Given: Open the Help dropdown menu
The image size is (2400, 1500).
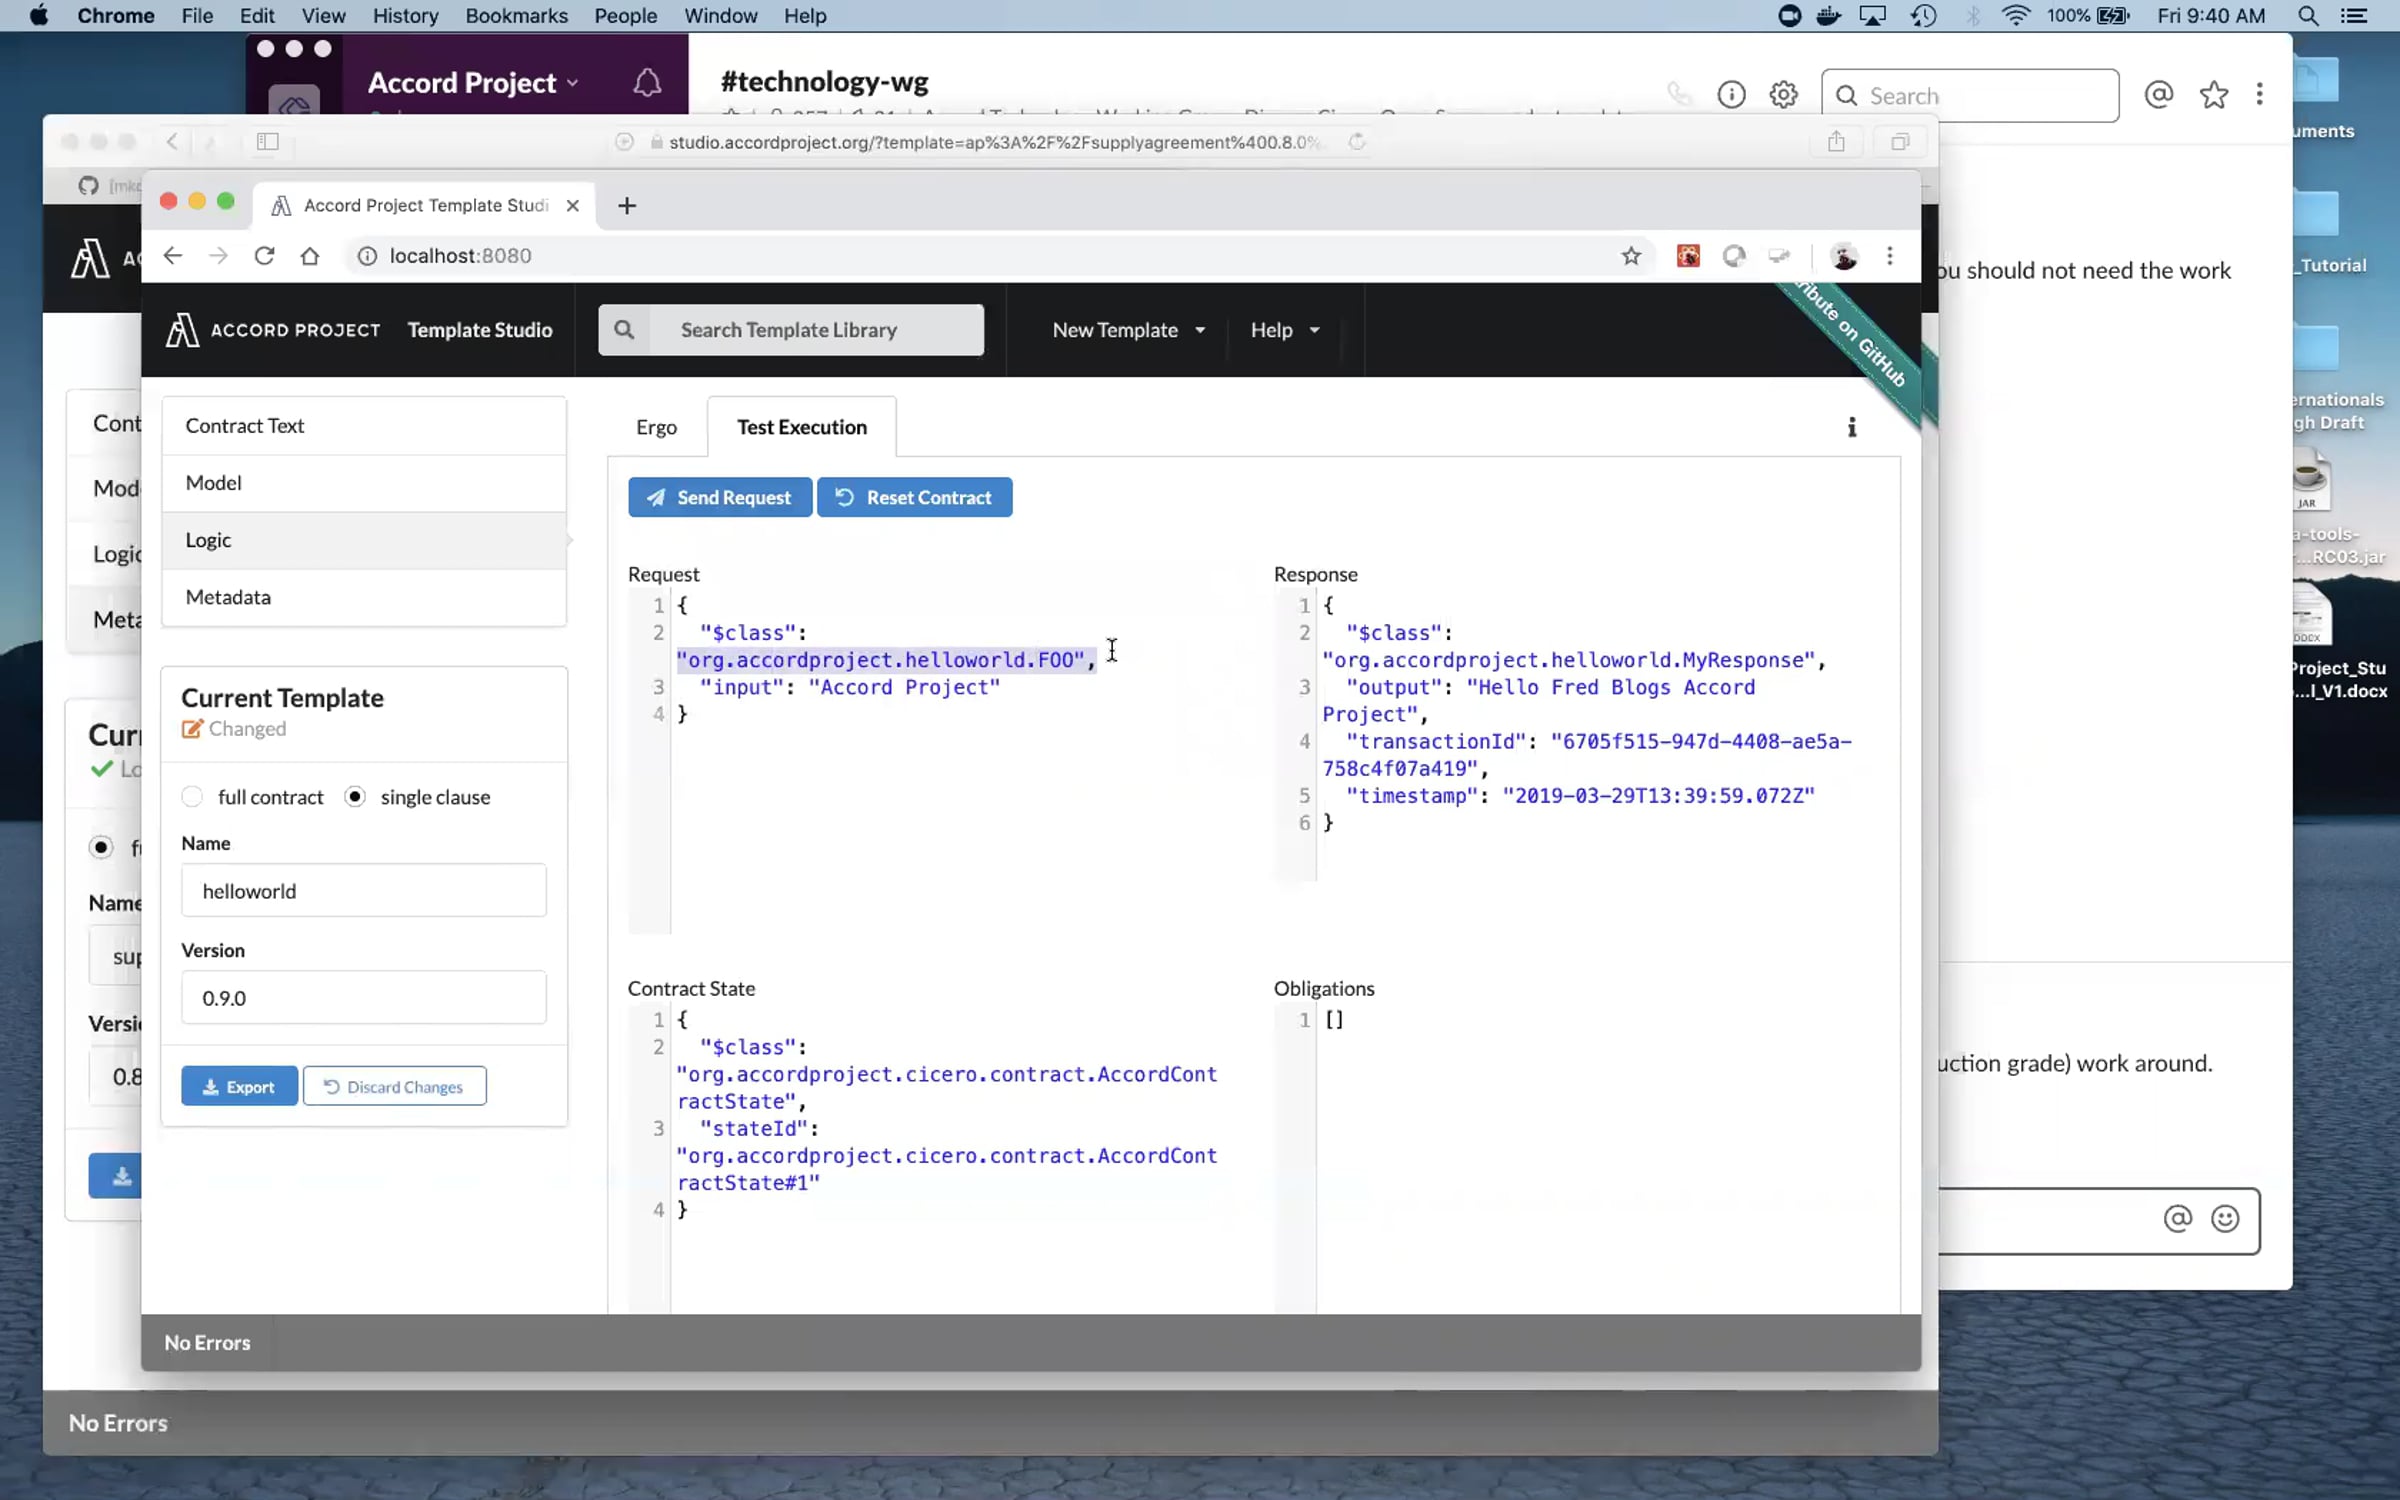Looking at the screenshot, I should (x=1284, y=330).
